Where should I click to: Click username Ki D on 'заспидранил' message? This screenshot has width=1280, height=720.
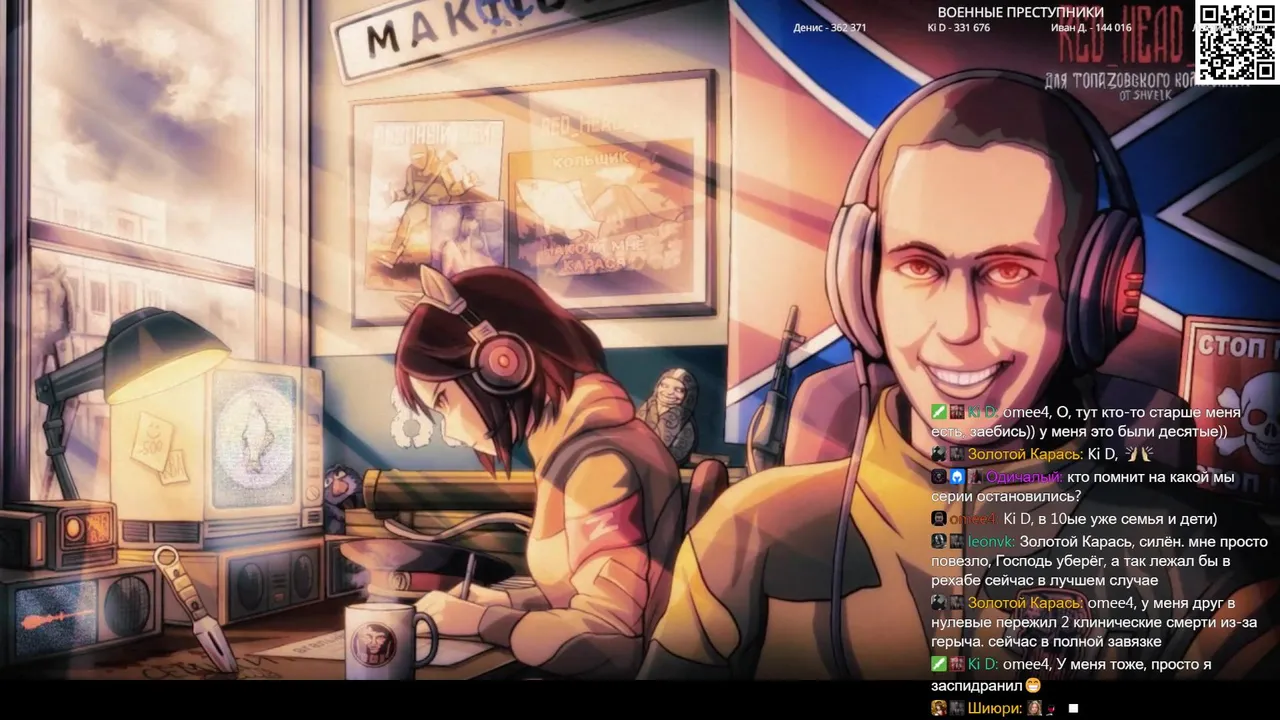tap(982, 664)
